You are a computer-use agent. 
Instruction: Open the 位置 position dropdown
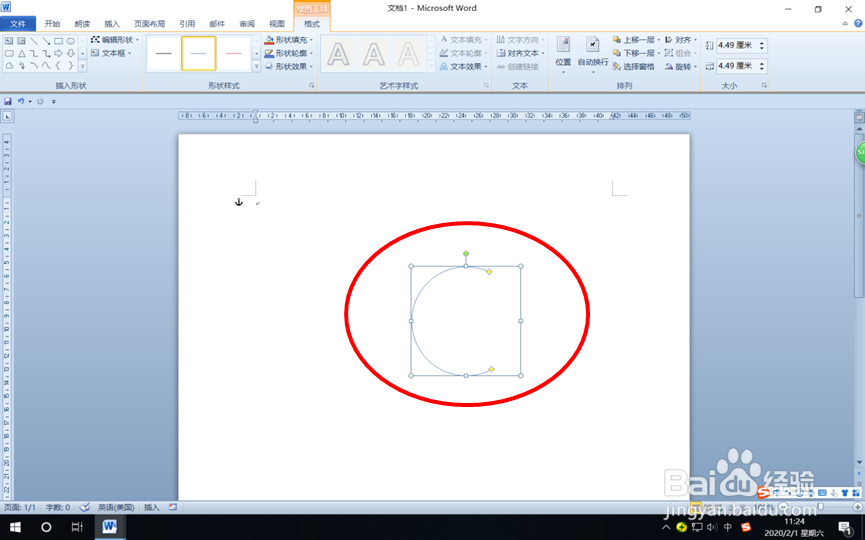(563, 55)
